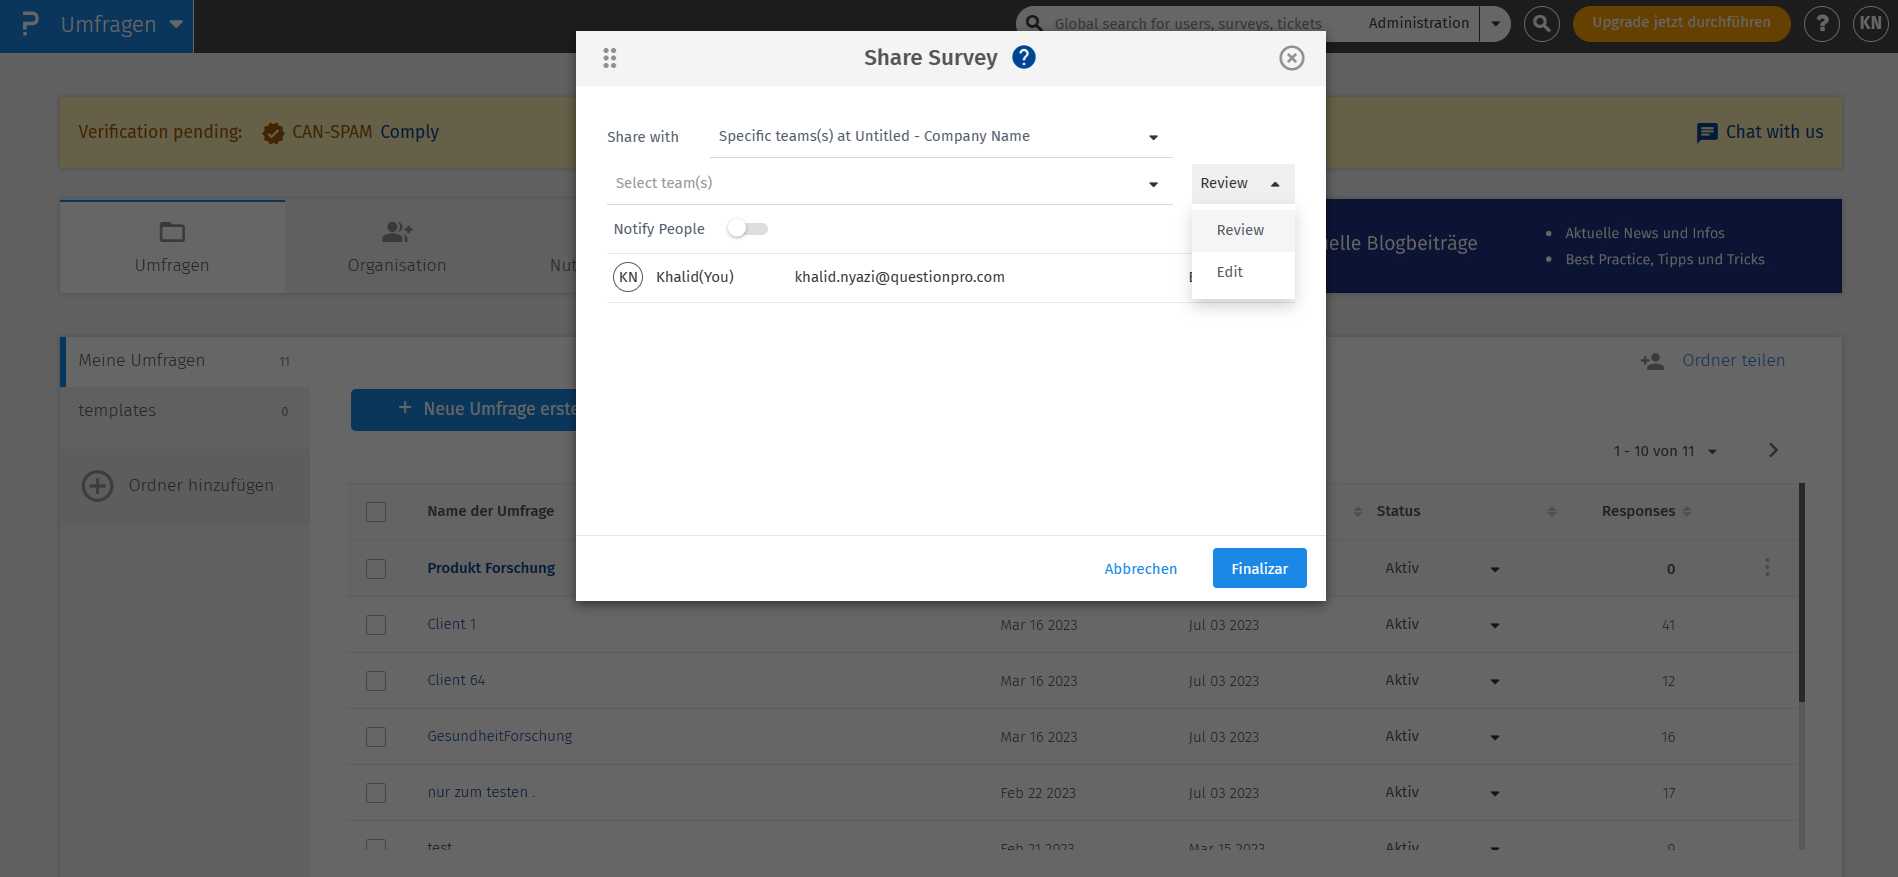The width and height of the screenshot is (1898, 877).
Task: Check the Produkt Forschung row checkbox
Action: pyautogui.click(x=376, y=569)
